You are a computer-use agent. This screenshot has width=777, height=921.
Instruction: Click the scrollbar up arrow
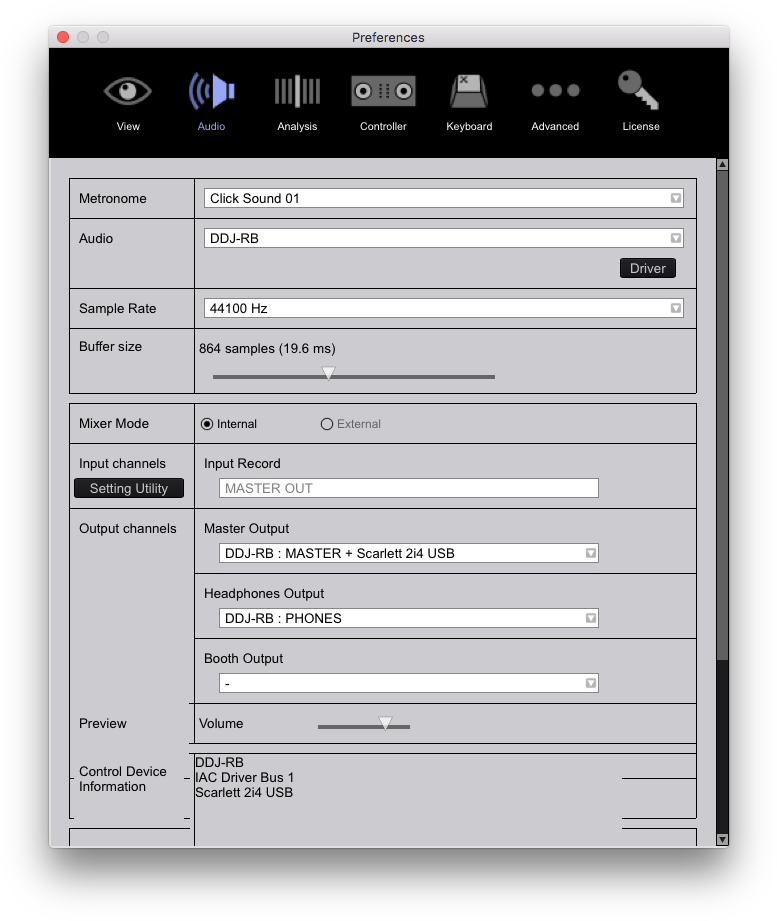(723, 165)
